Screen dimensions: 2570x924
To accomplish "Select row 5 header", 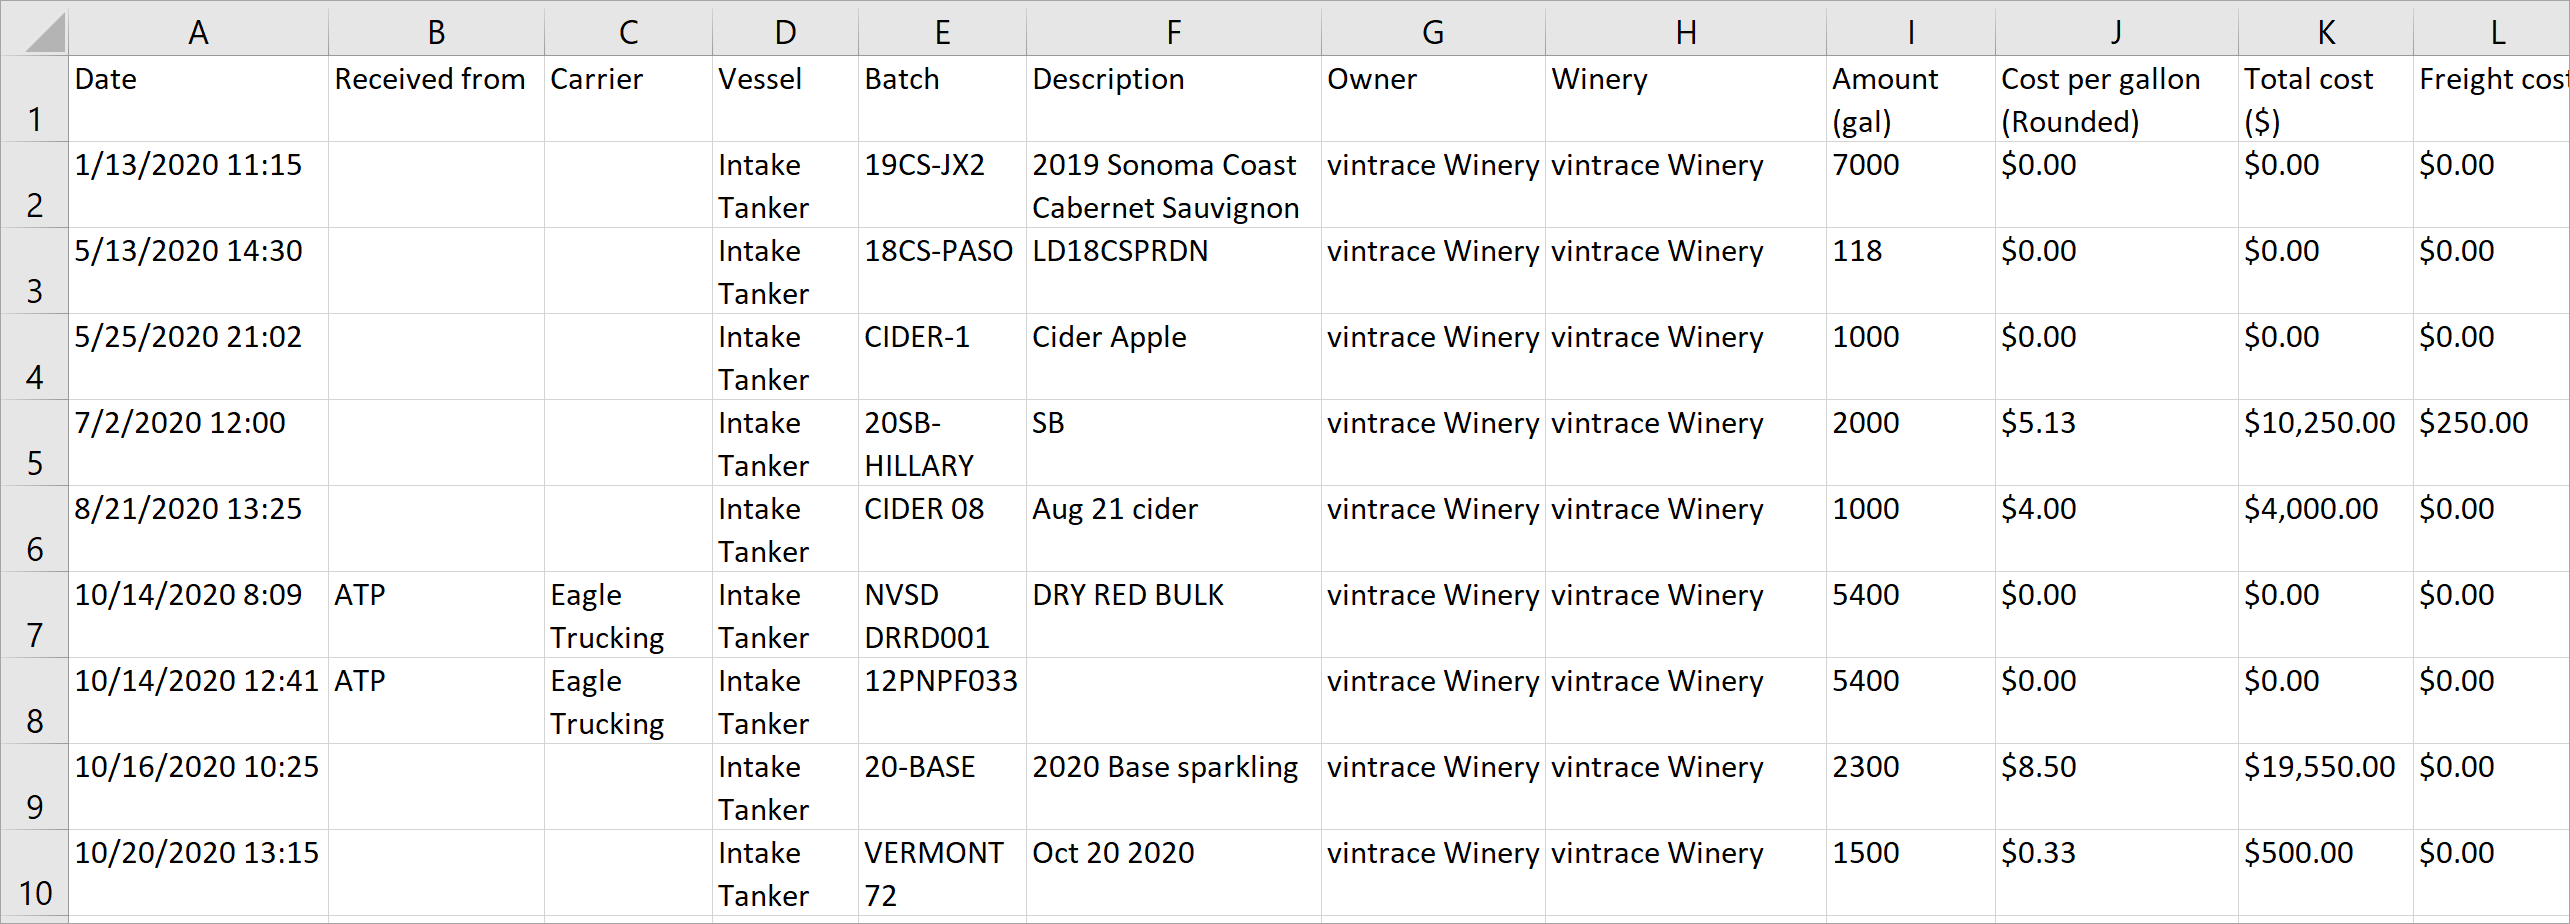I will 34,443.
